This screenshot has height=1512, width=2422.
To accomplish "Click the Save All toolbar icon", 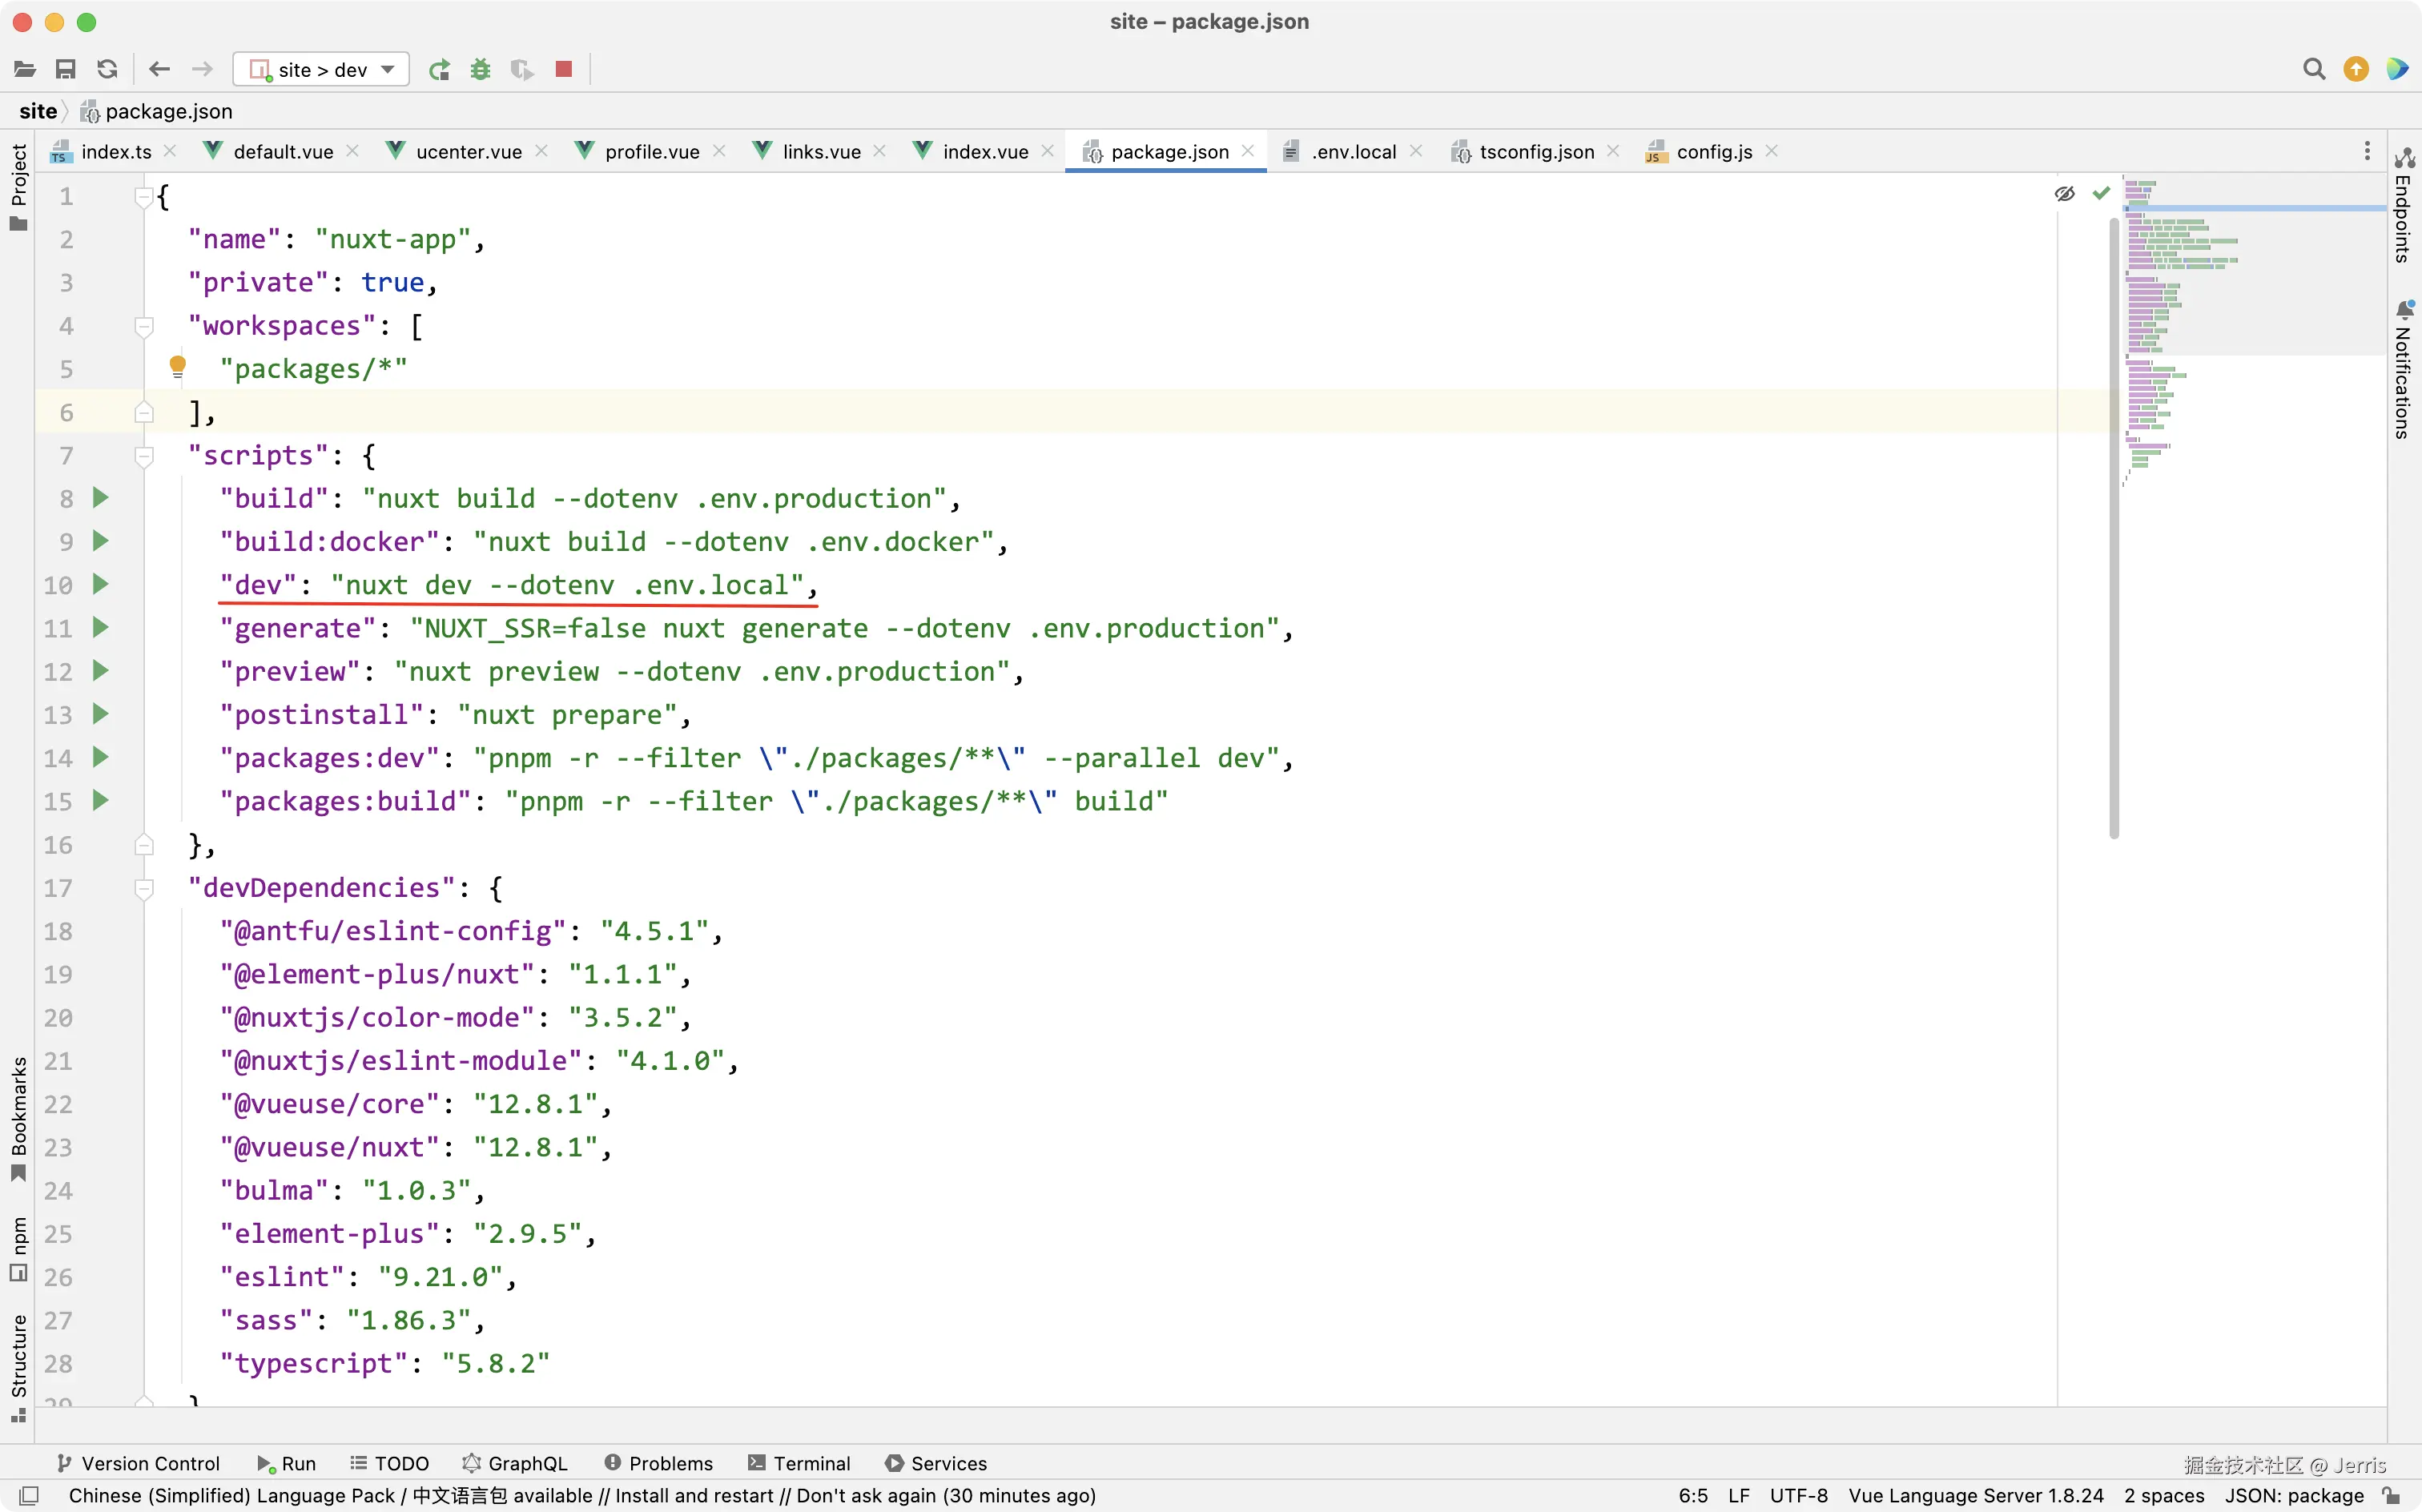I will coord(66,69).
